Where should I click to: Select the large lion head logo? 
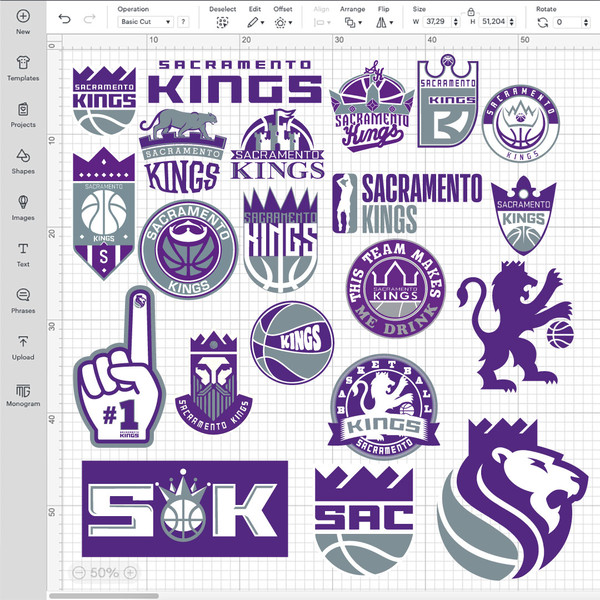coord(513,497)
